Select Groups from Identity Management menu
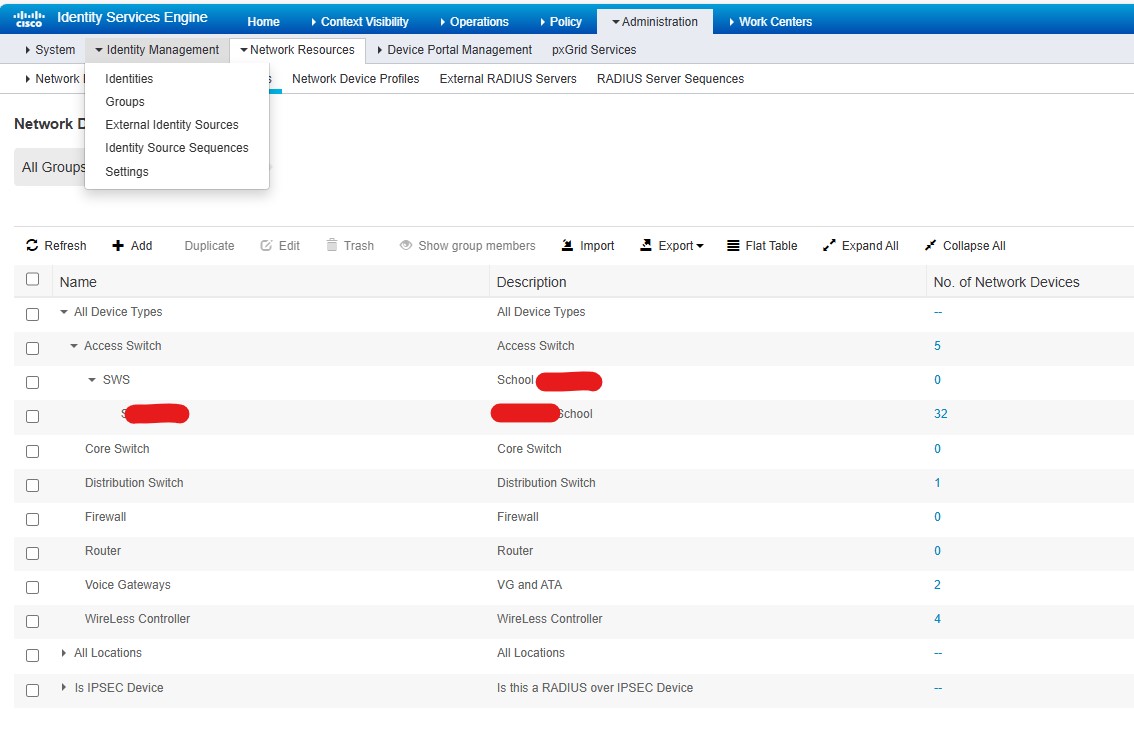 (x=124, y=101)
